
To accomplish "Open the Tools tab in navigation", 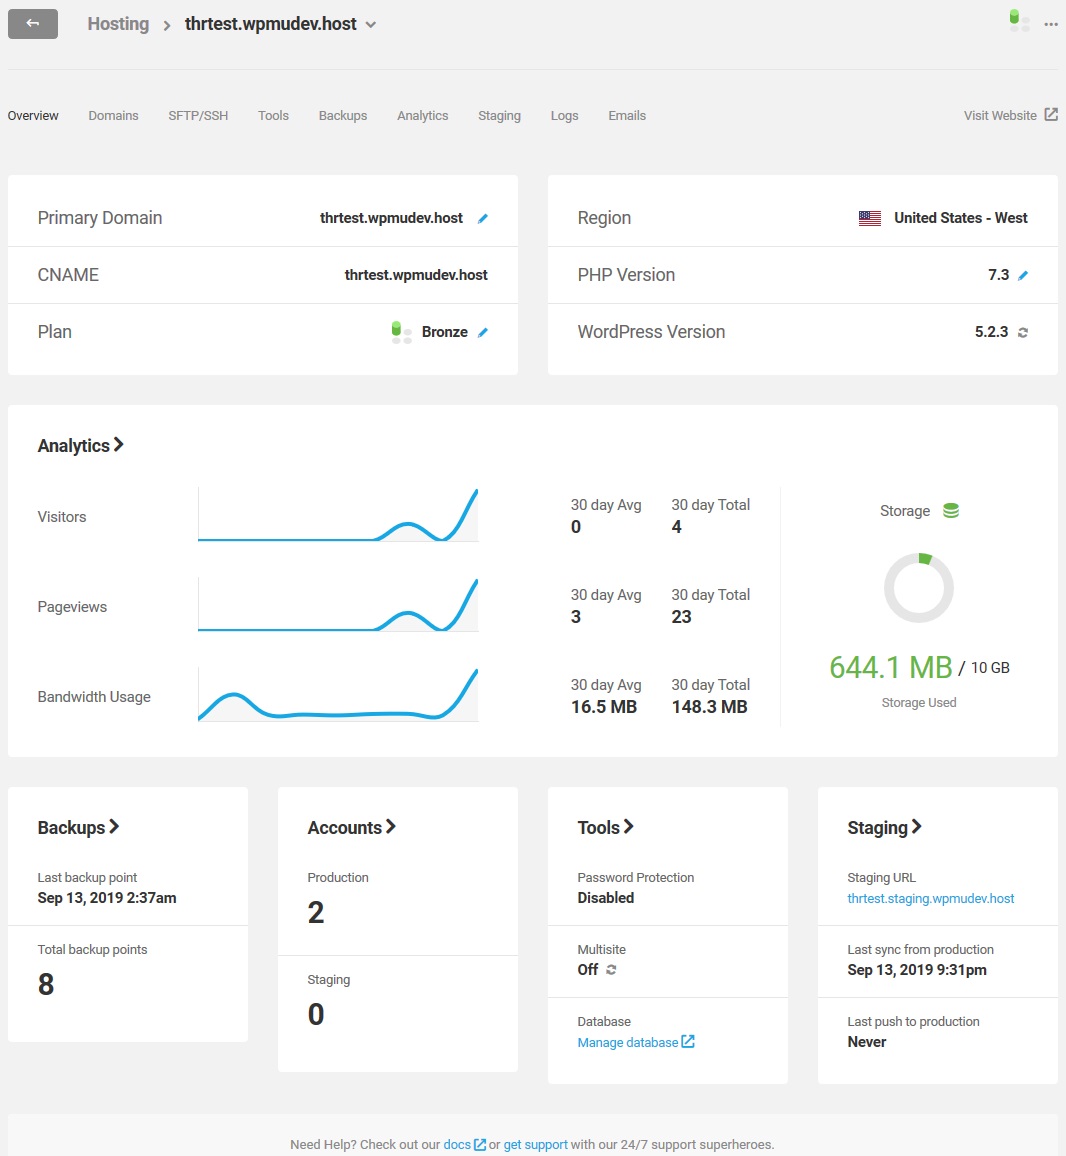I will pos(274,116).
